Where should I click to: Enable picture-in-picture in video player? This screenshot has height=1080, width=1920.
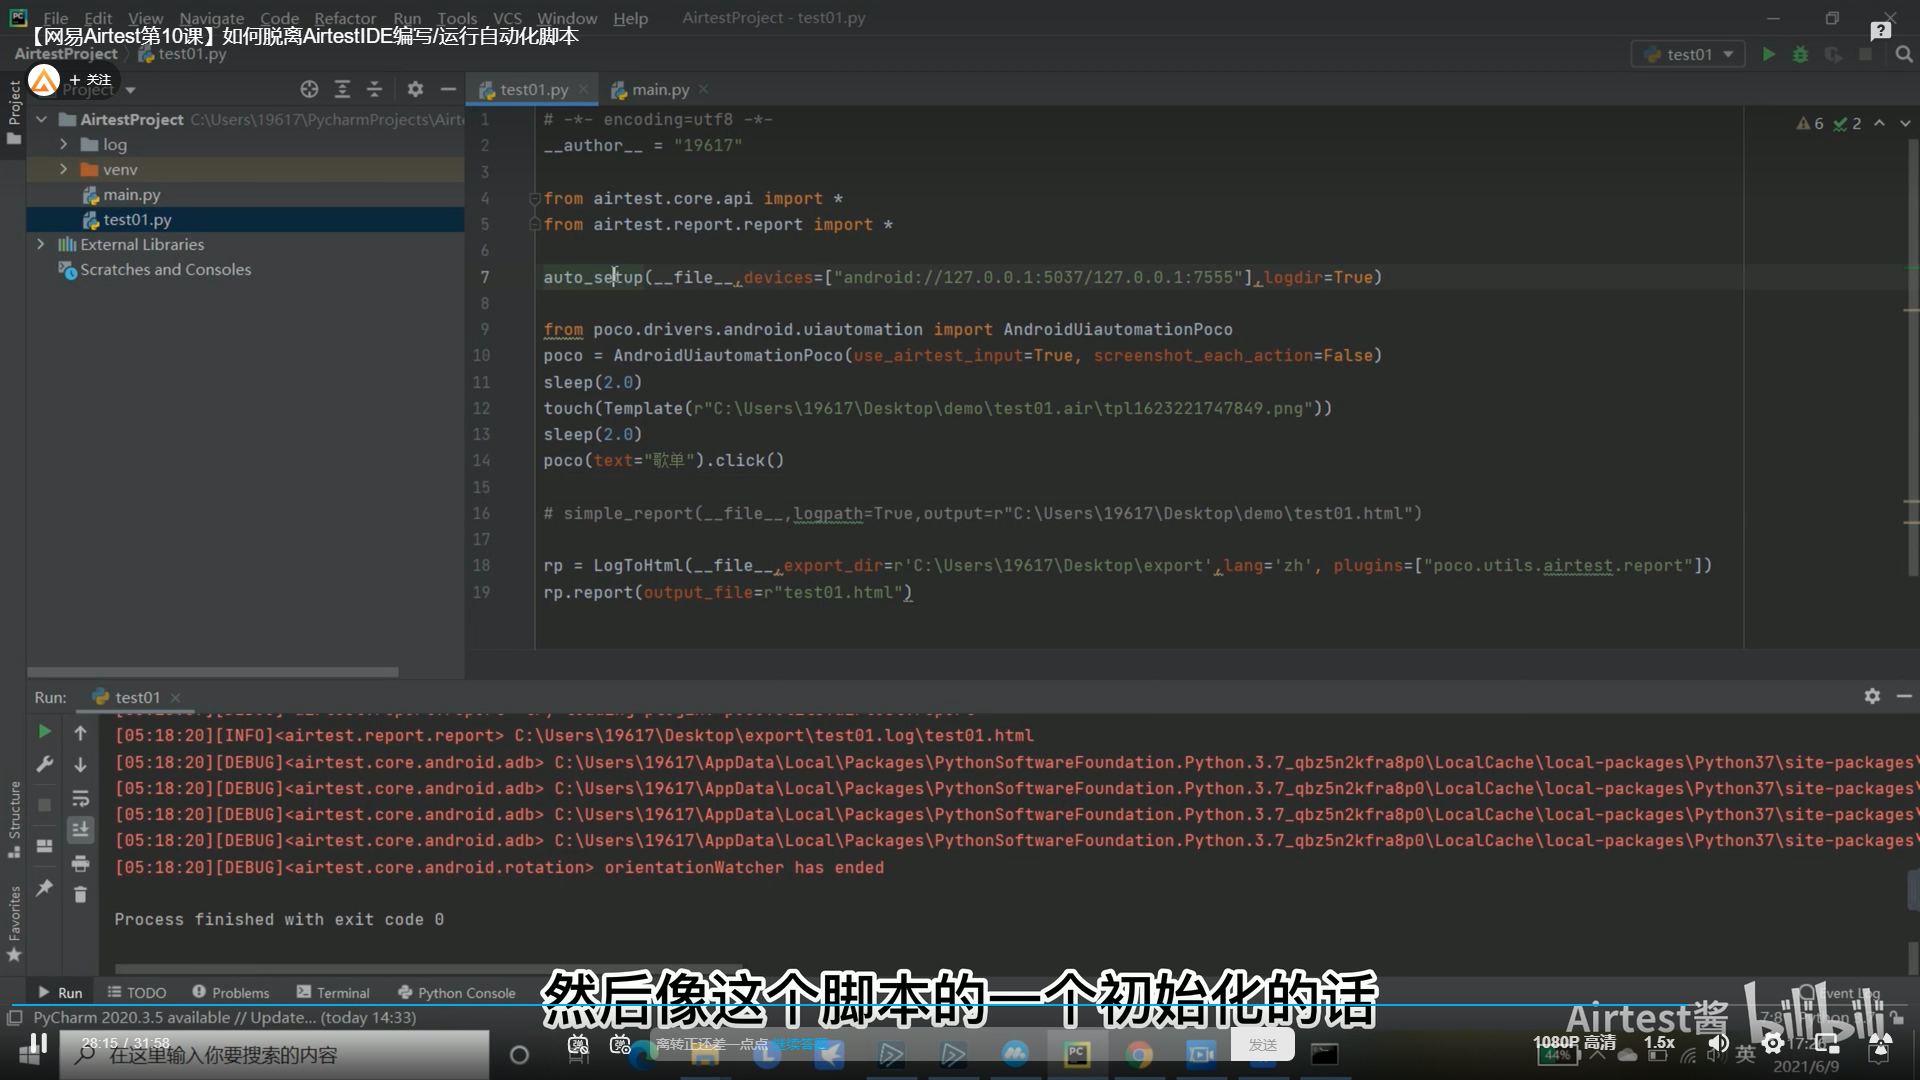1826,1044
